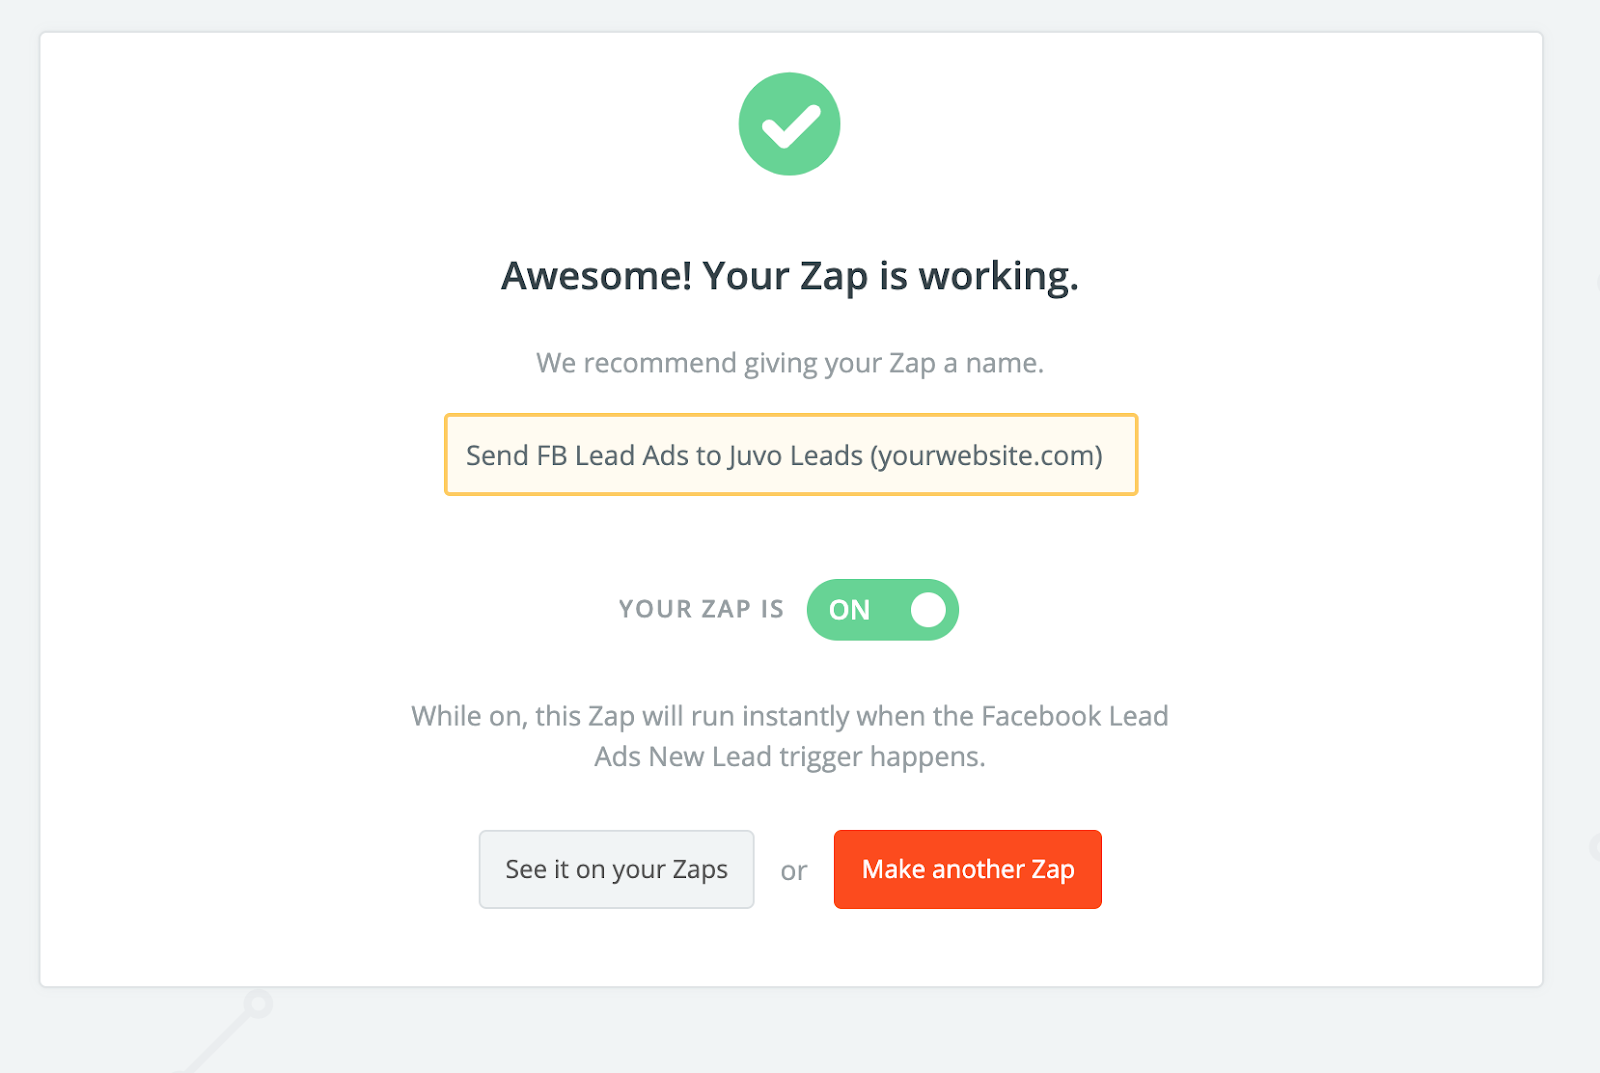
Task: Click the Ads New Lead trigger happens line
Action: point(790,757)
